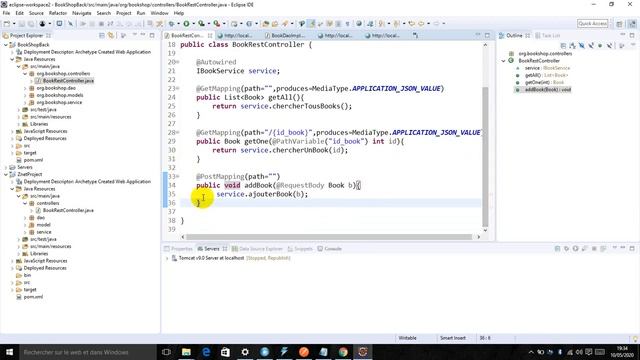Click Start server icon in Servers view
This screenshot has height=360, width=640.
tap(575, 249)
